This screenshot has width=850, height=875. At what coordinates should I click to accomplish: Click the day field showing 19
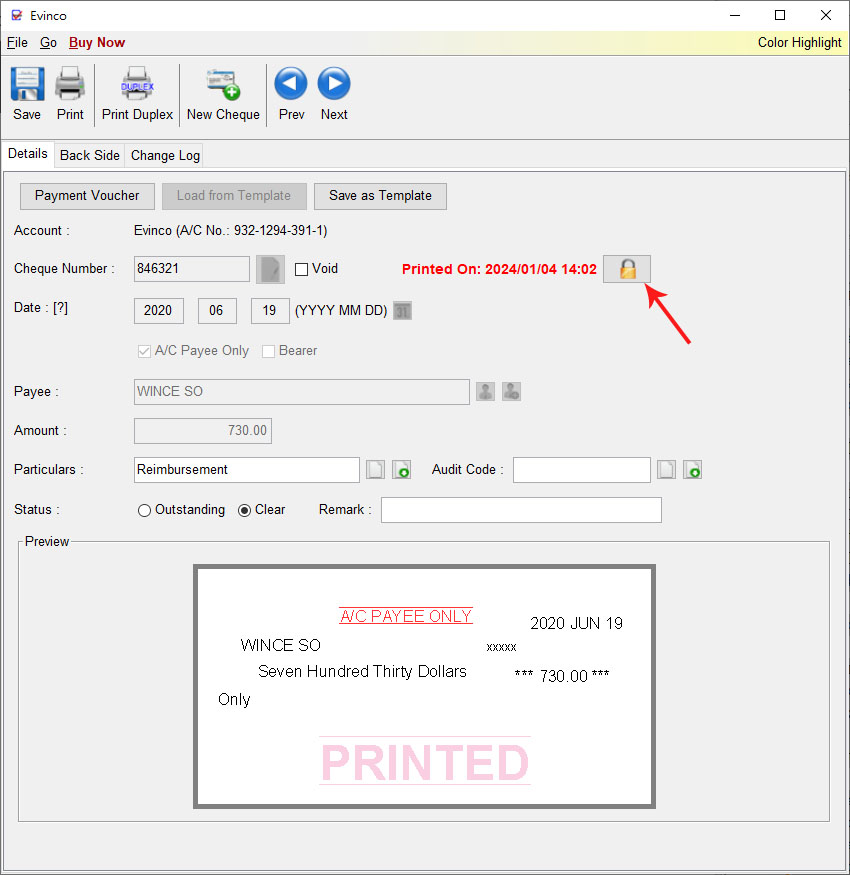pos(270,311)
